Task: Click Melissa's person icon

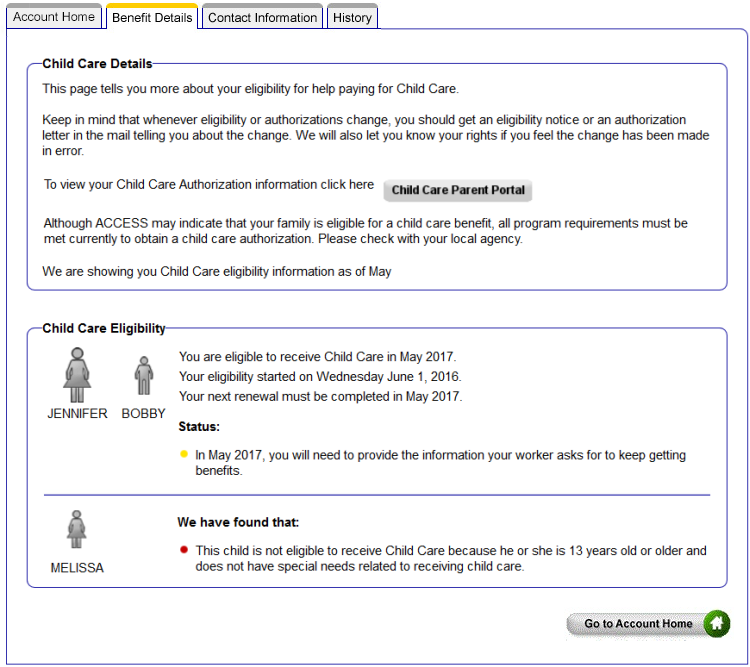Action: click(77, 530)
